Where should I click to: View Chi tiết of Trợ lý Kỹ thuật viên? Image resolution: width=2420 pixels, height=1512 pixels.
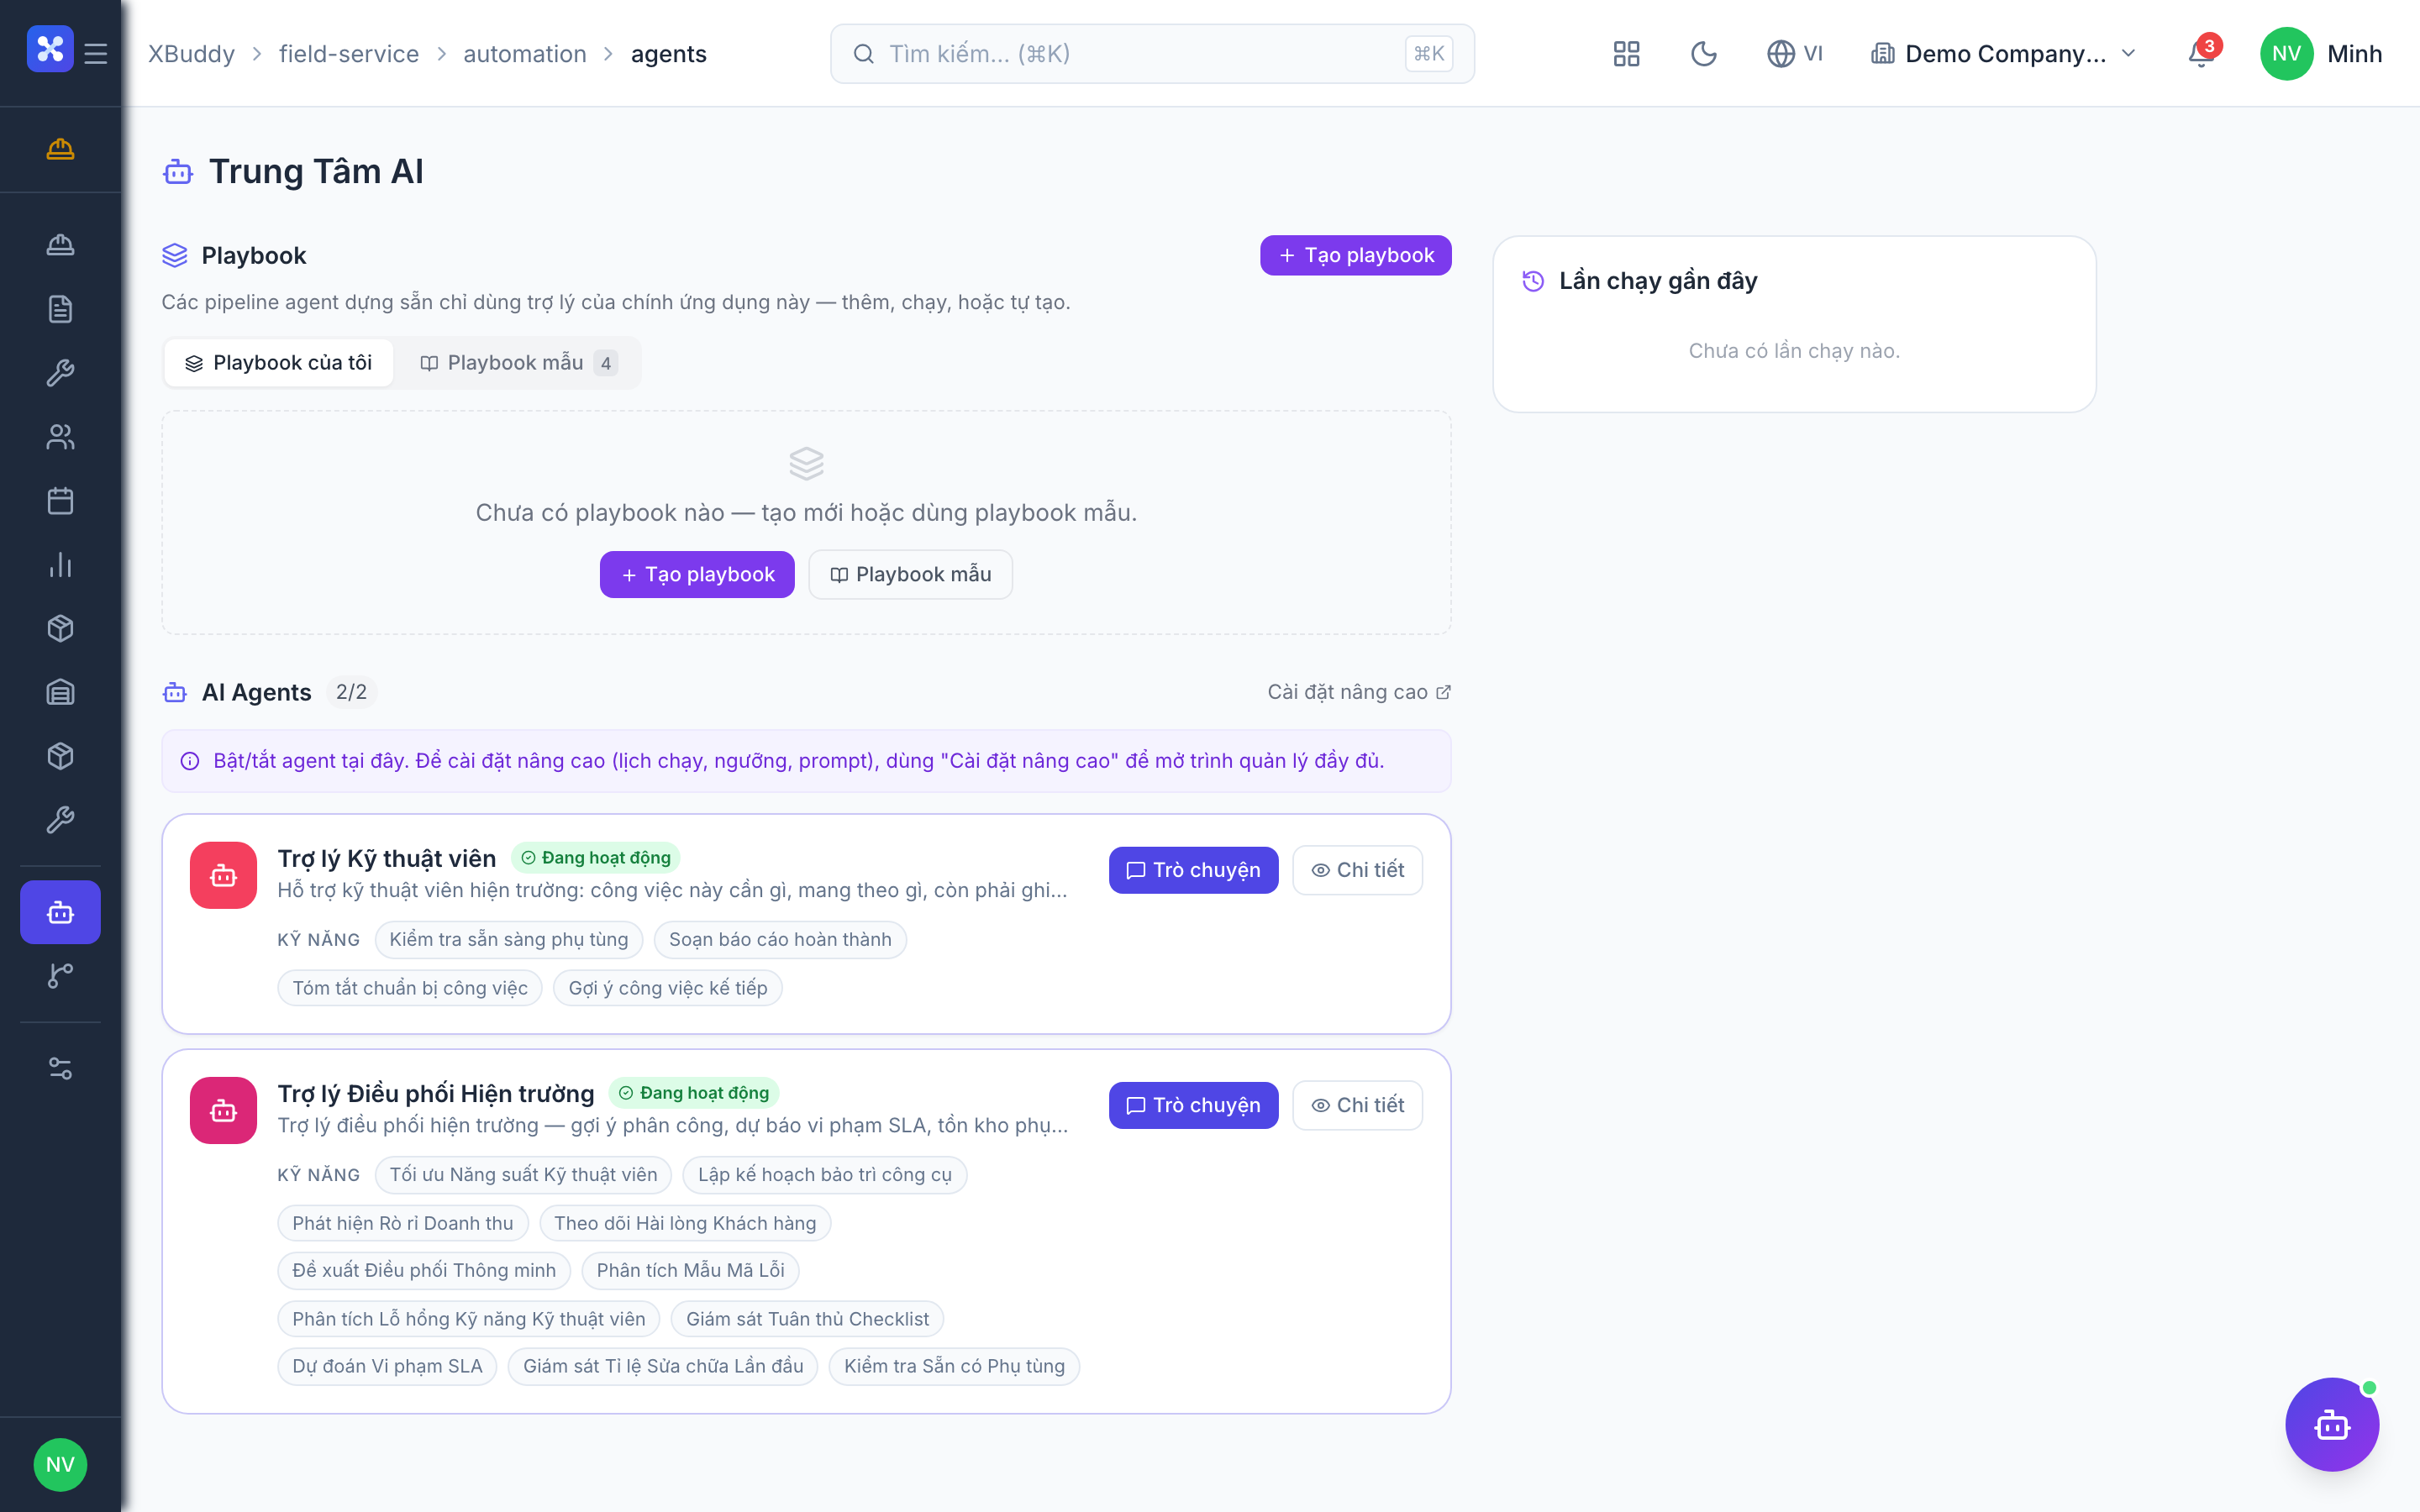coord(1357,870)
